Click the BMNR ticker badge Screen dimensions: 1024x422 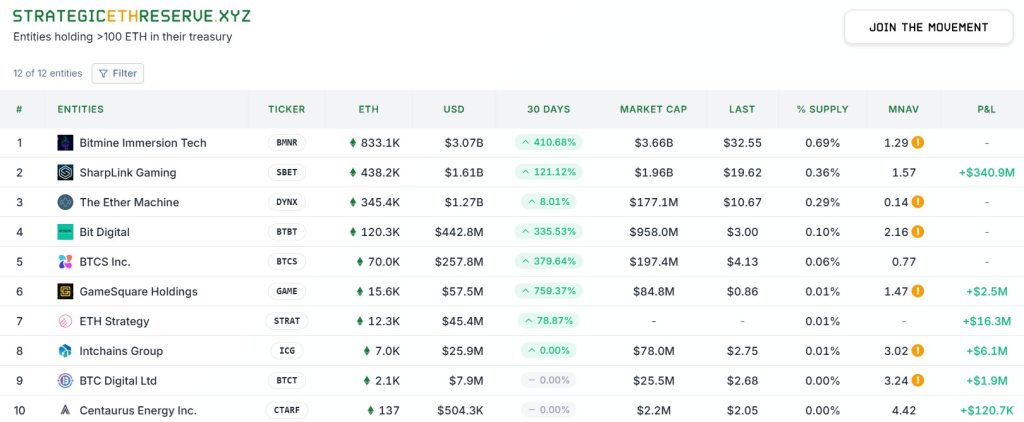point(287,142)
